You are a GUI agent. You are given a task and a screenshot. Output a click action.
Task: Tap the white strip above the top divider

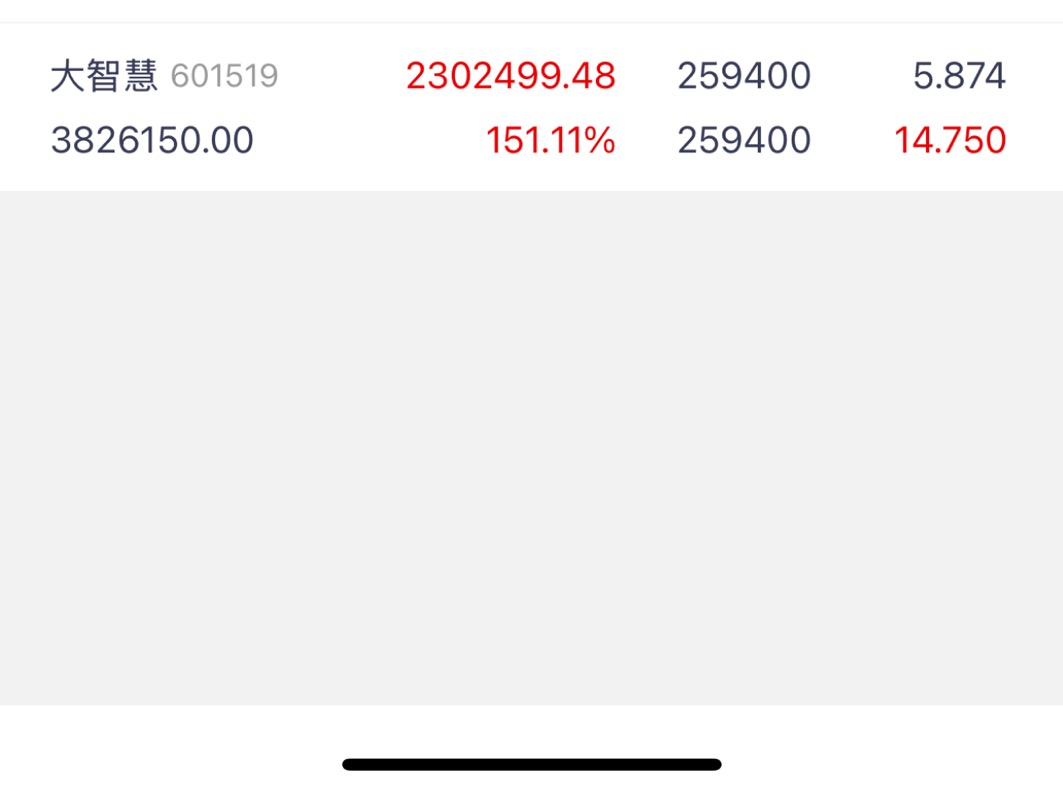coord(532,11)
